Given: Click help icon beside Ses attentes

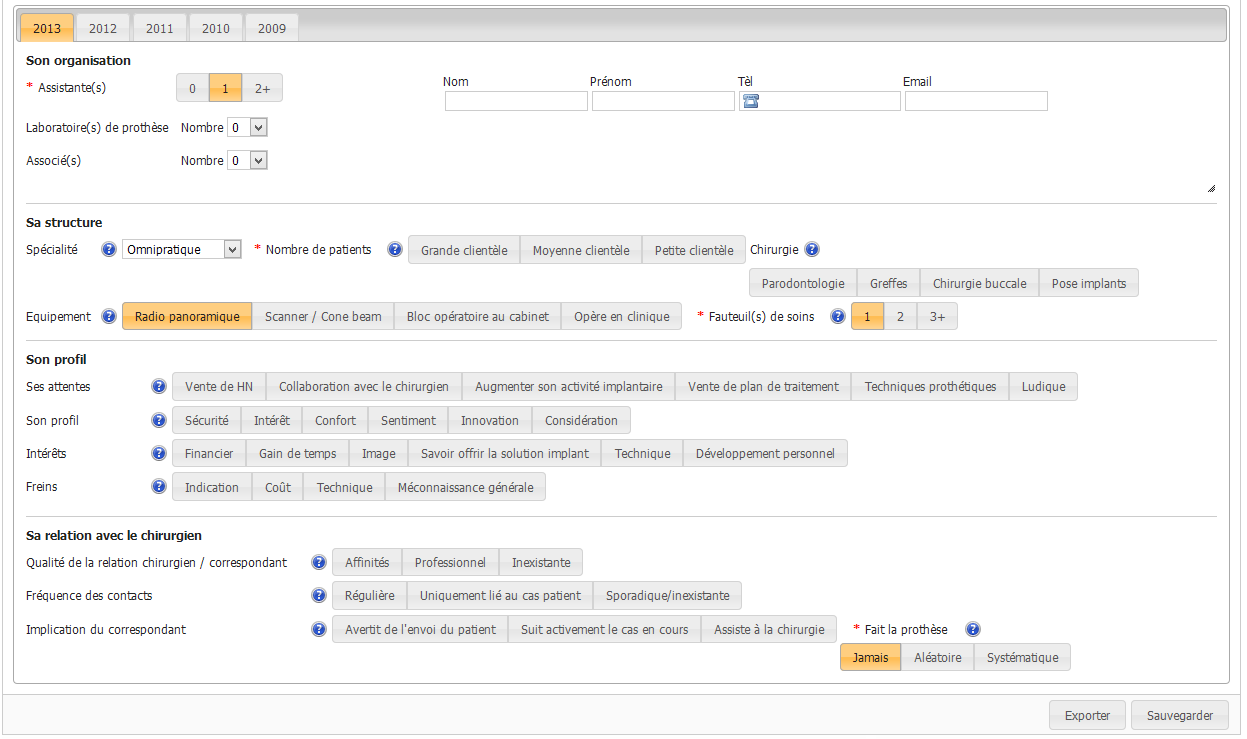Looking at the screenshot, I should point(158,387).
